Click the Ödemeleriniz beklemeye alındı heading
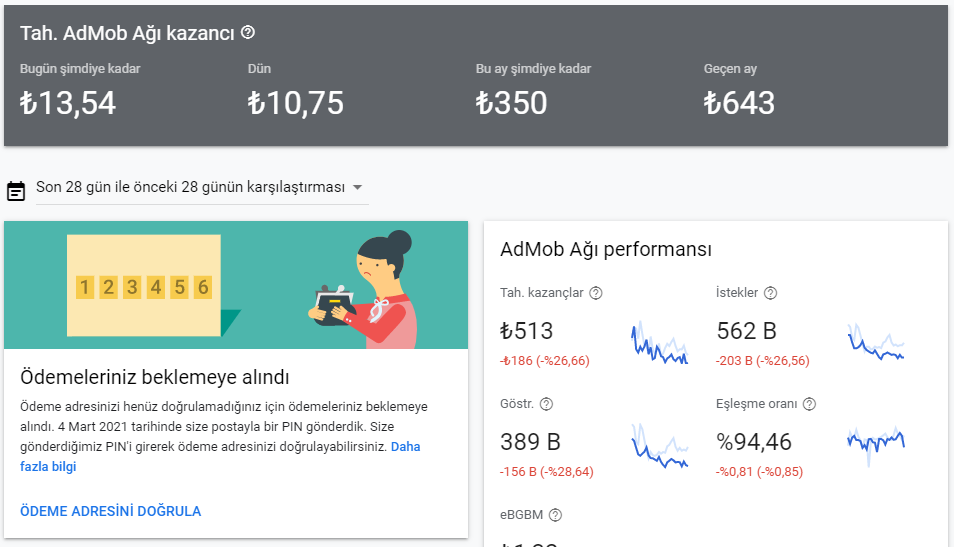Image resolution: width=954 pixels, height=547 pixels. tap(155, 377)
